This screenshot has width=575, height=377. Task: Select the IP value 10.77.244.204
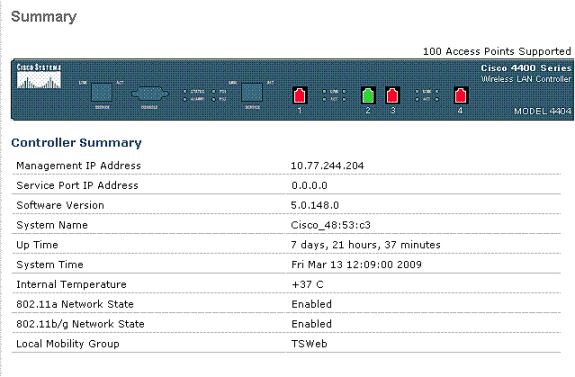coord(327,166)
